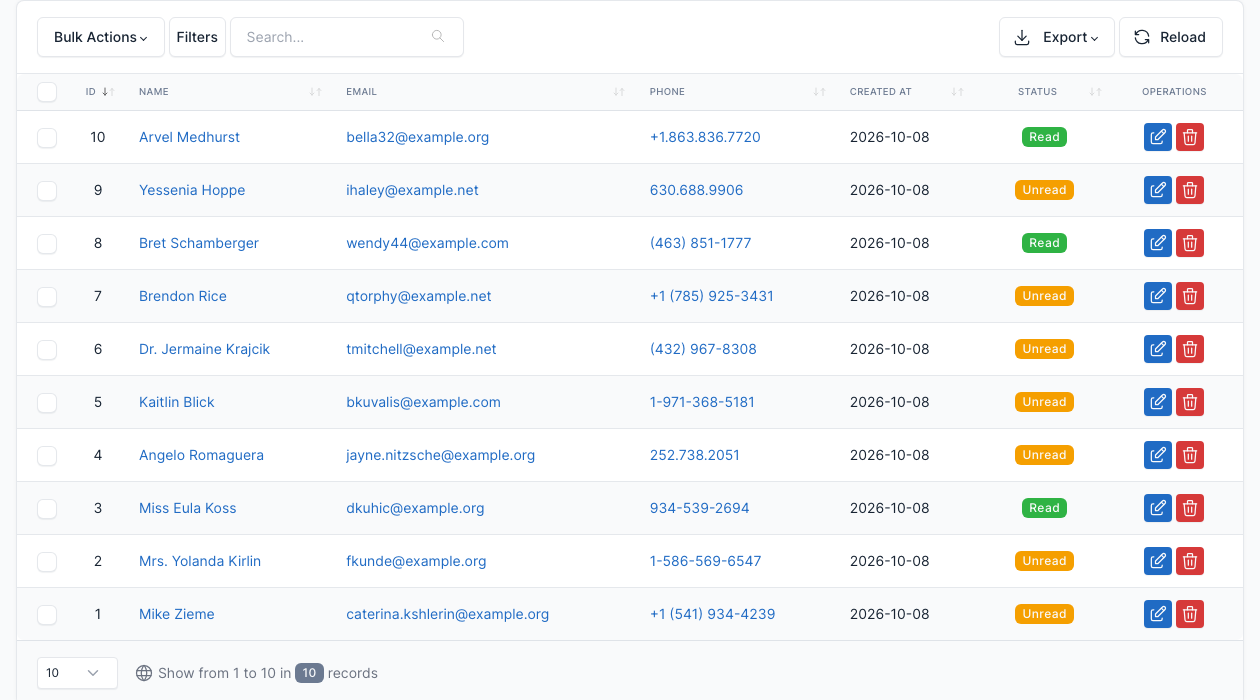Open the Dr. Jermaine Krajcik name link
The height and width of the screenshot is (700, 1260).
coord(204,349)
